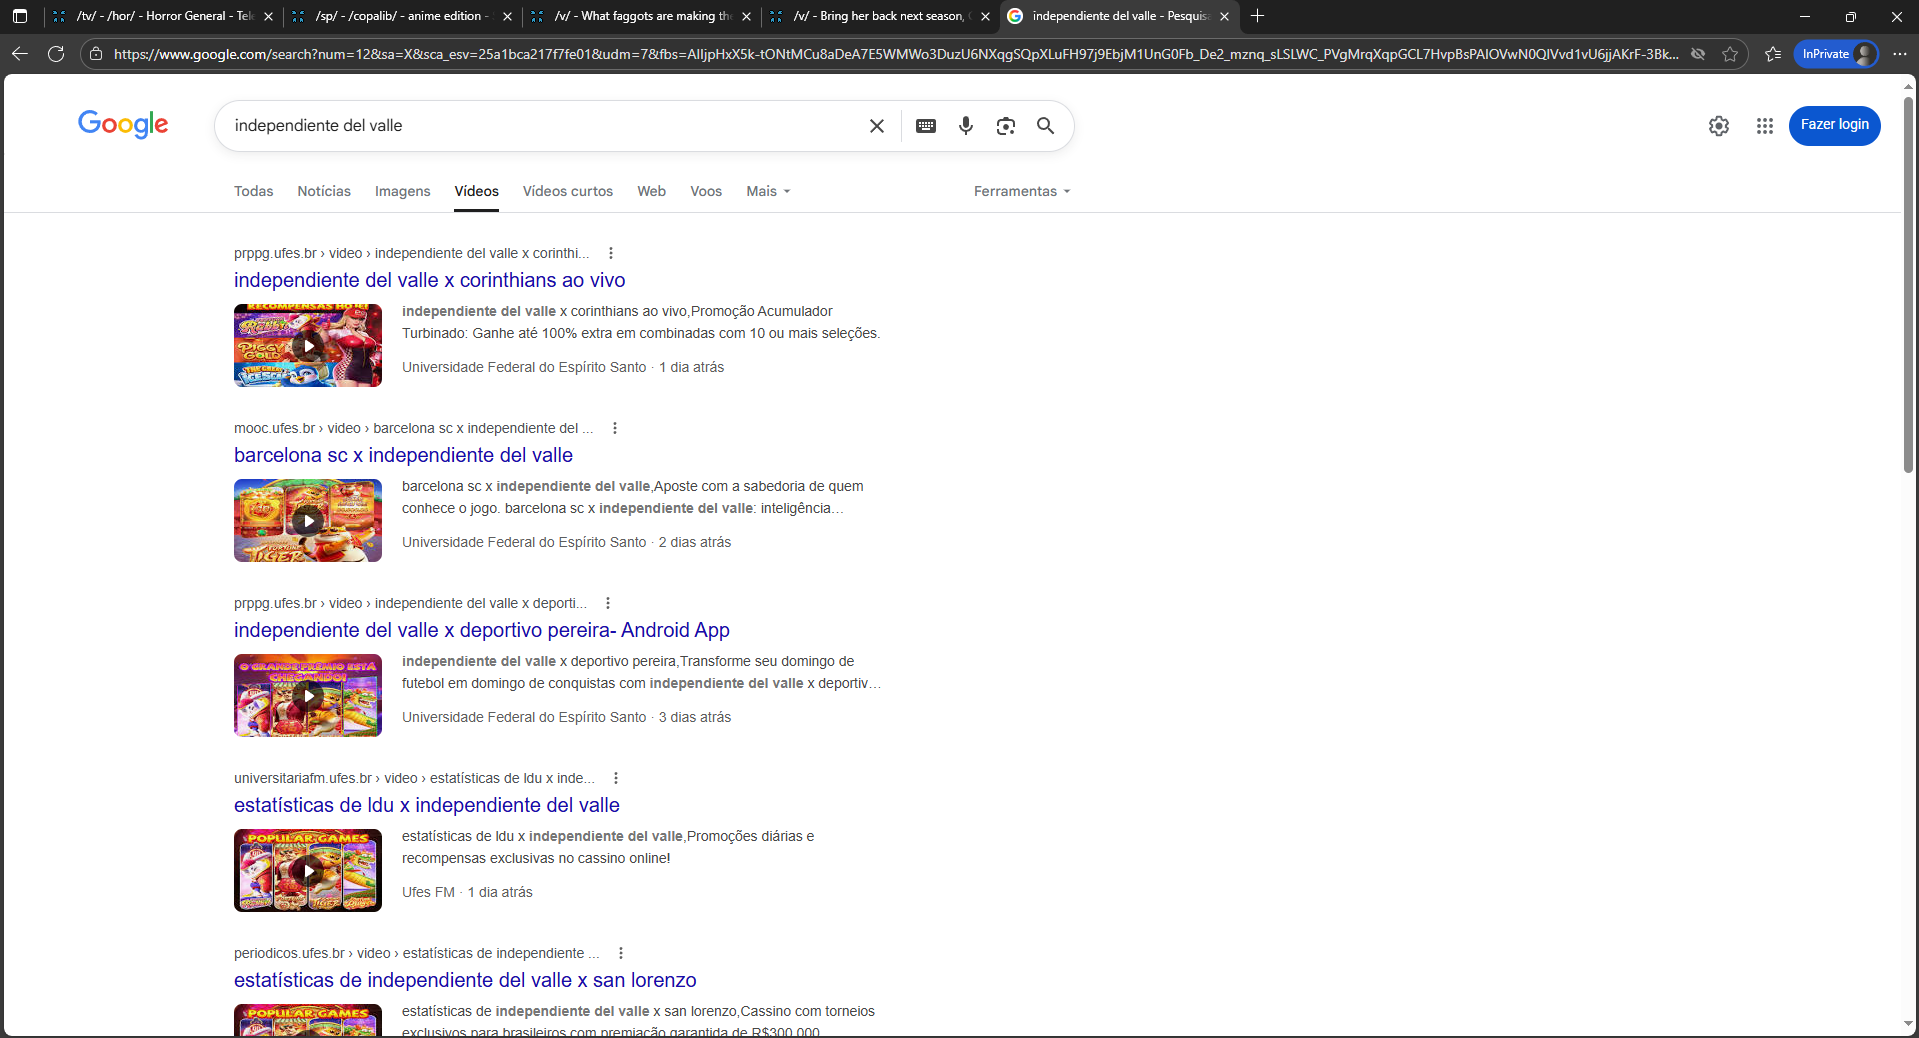Open the tab actions menu icon
Image resolution: width=1919 pixels, height=1038 pixels.
[x=19, y=16]
